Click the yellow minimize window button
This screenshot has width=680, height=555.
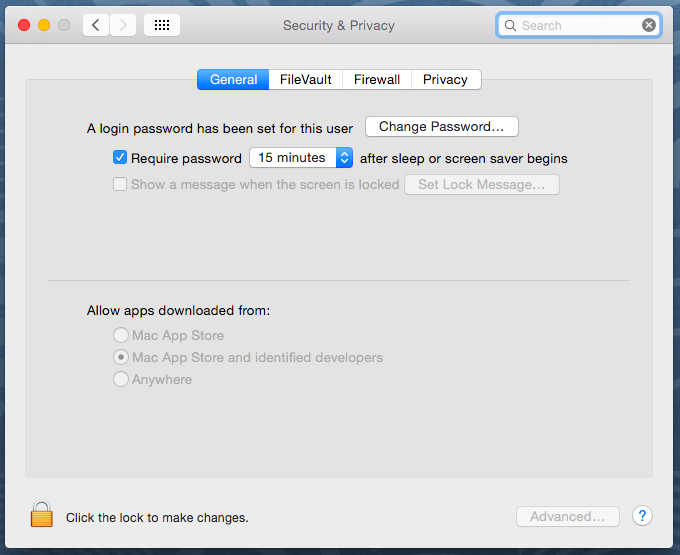[x=44, y=25]
